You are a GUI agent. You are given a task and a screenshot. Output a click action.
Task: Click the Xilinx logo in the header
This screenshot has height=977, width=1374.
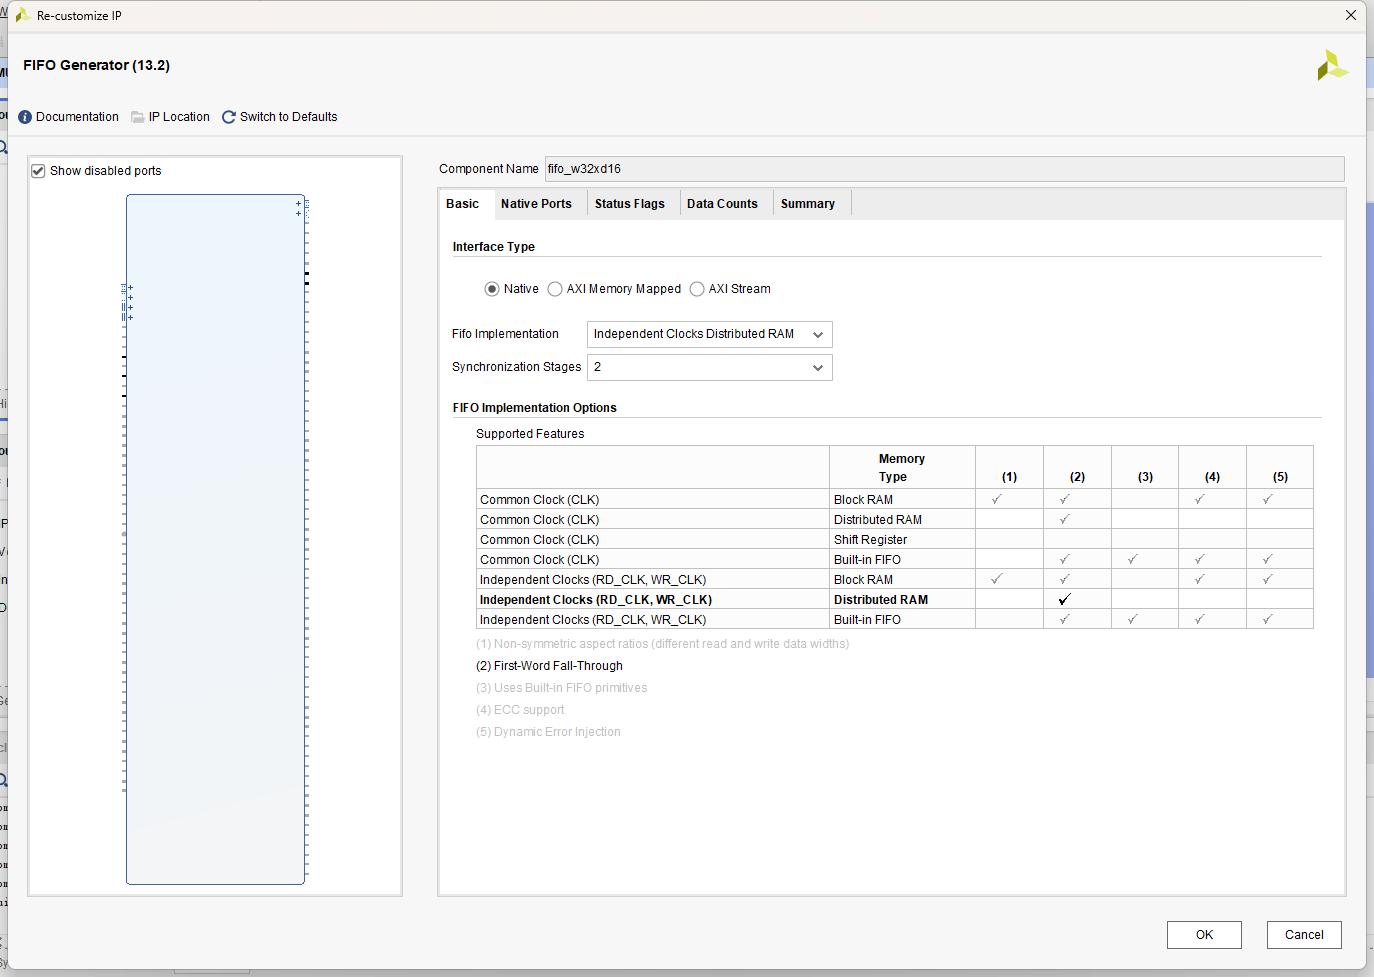(1331, 66)
